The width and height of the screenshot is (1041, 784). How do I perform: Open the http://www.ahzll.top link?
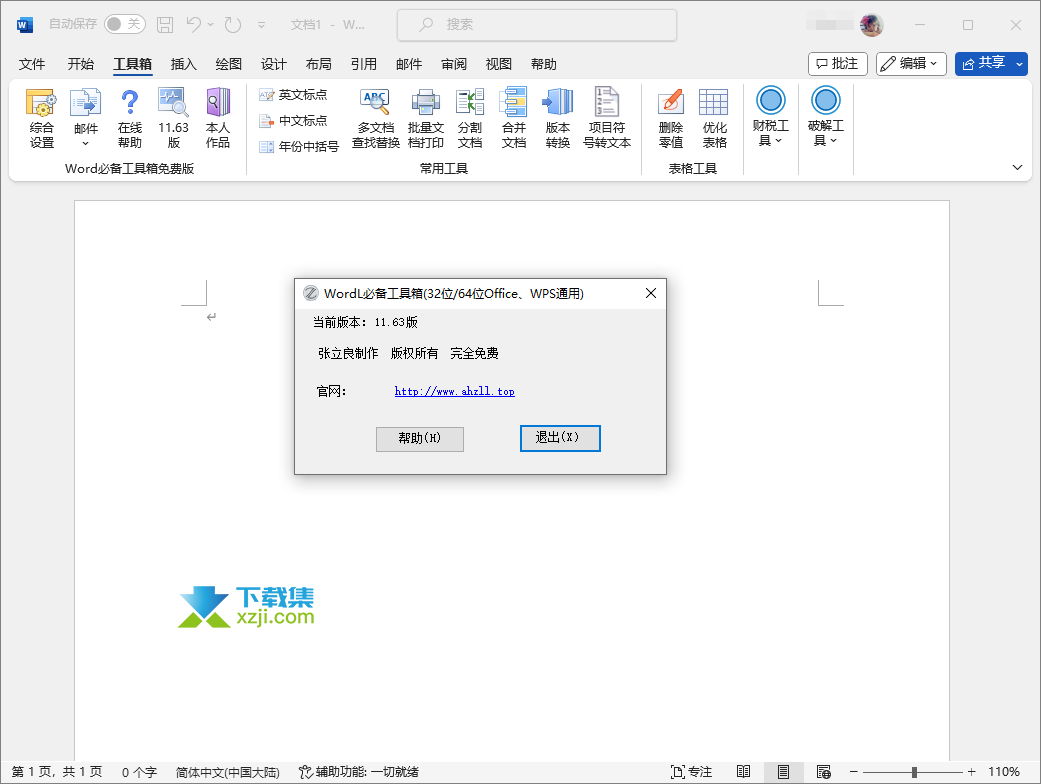(455, 392)
